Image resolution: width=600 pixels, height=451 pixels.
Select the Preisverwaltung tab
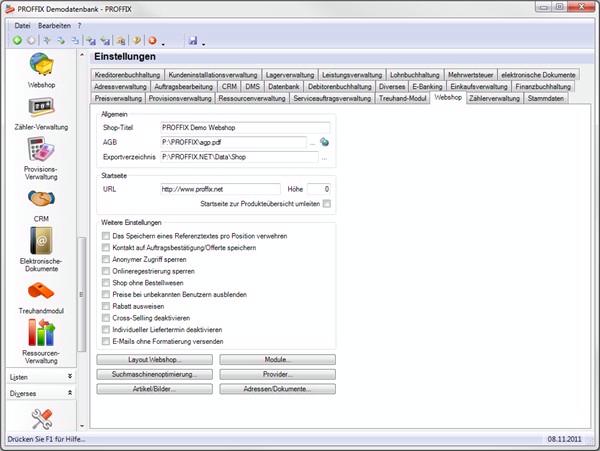tap(118, 98)
